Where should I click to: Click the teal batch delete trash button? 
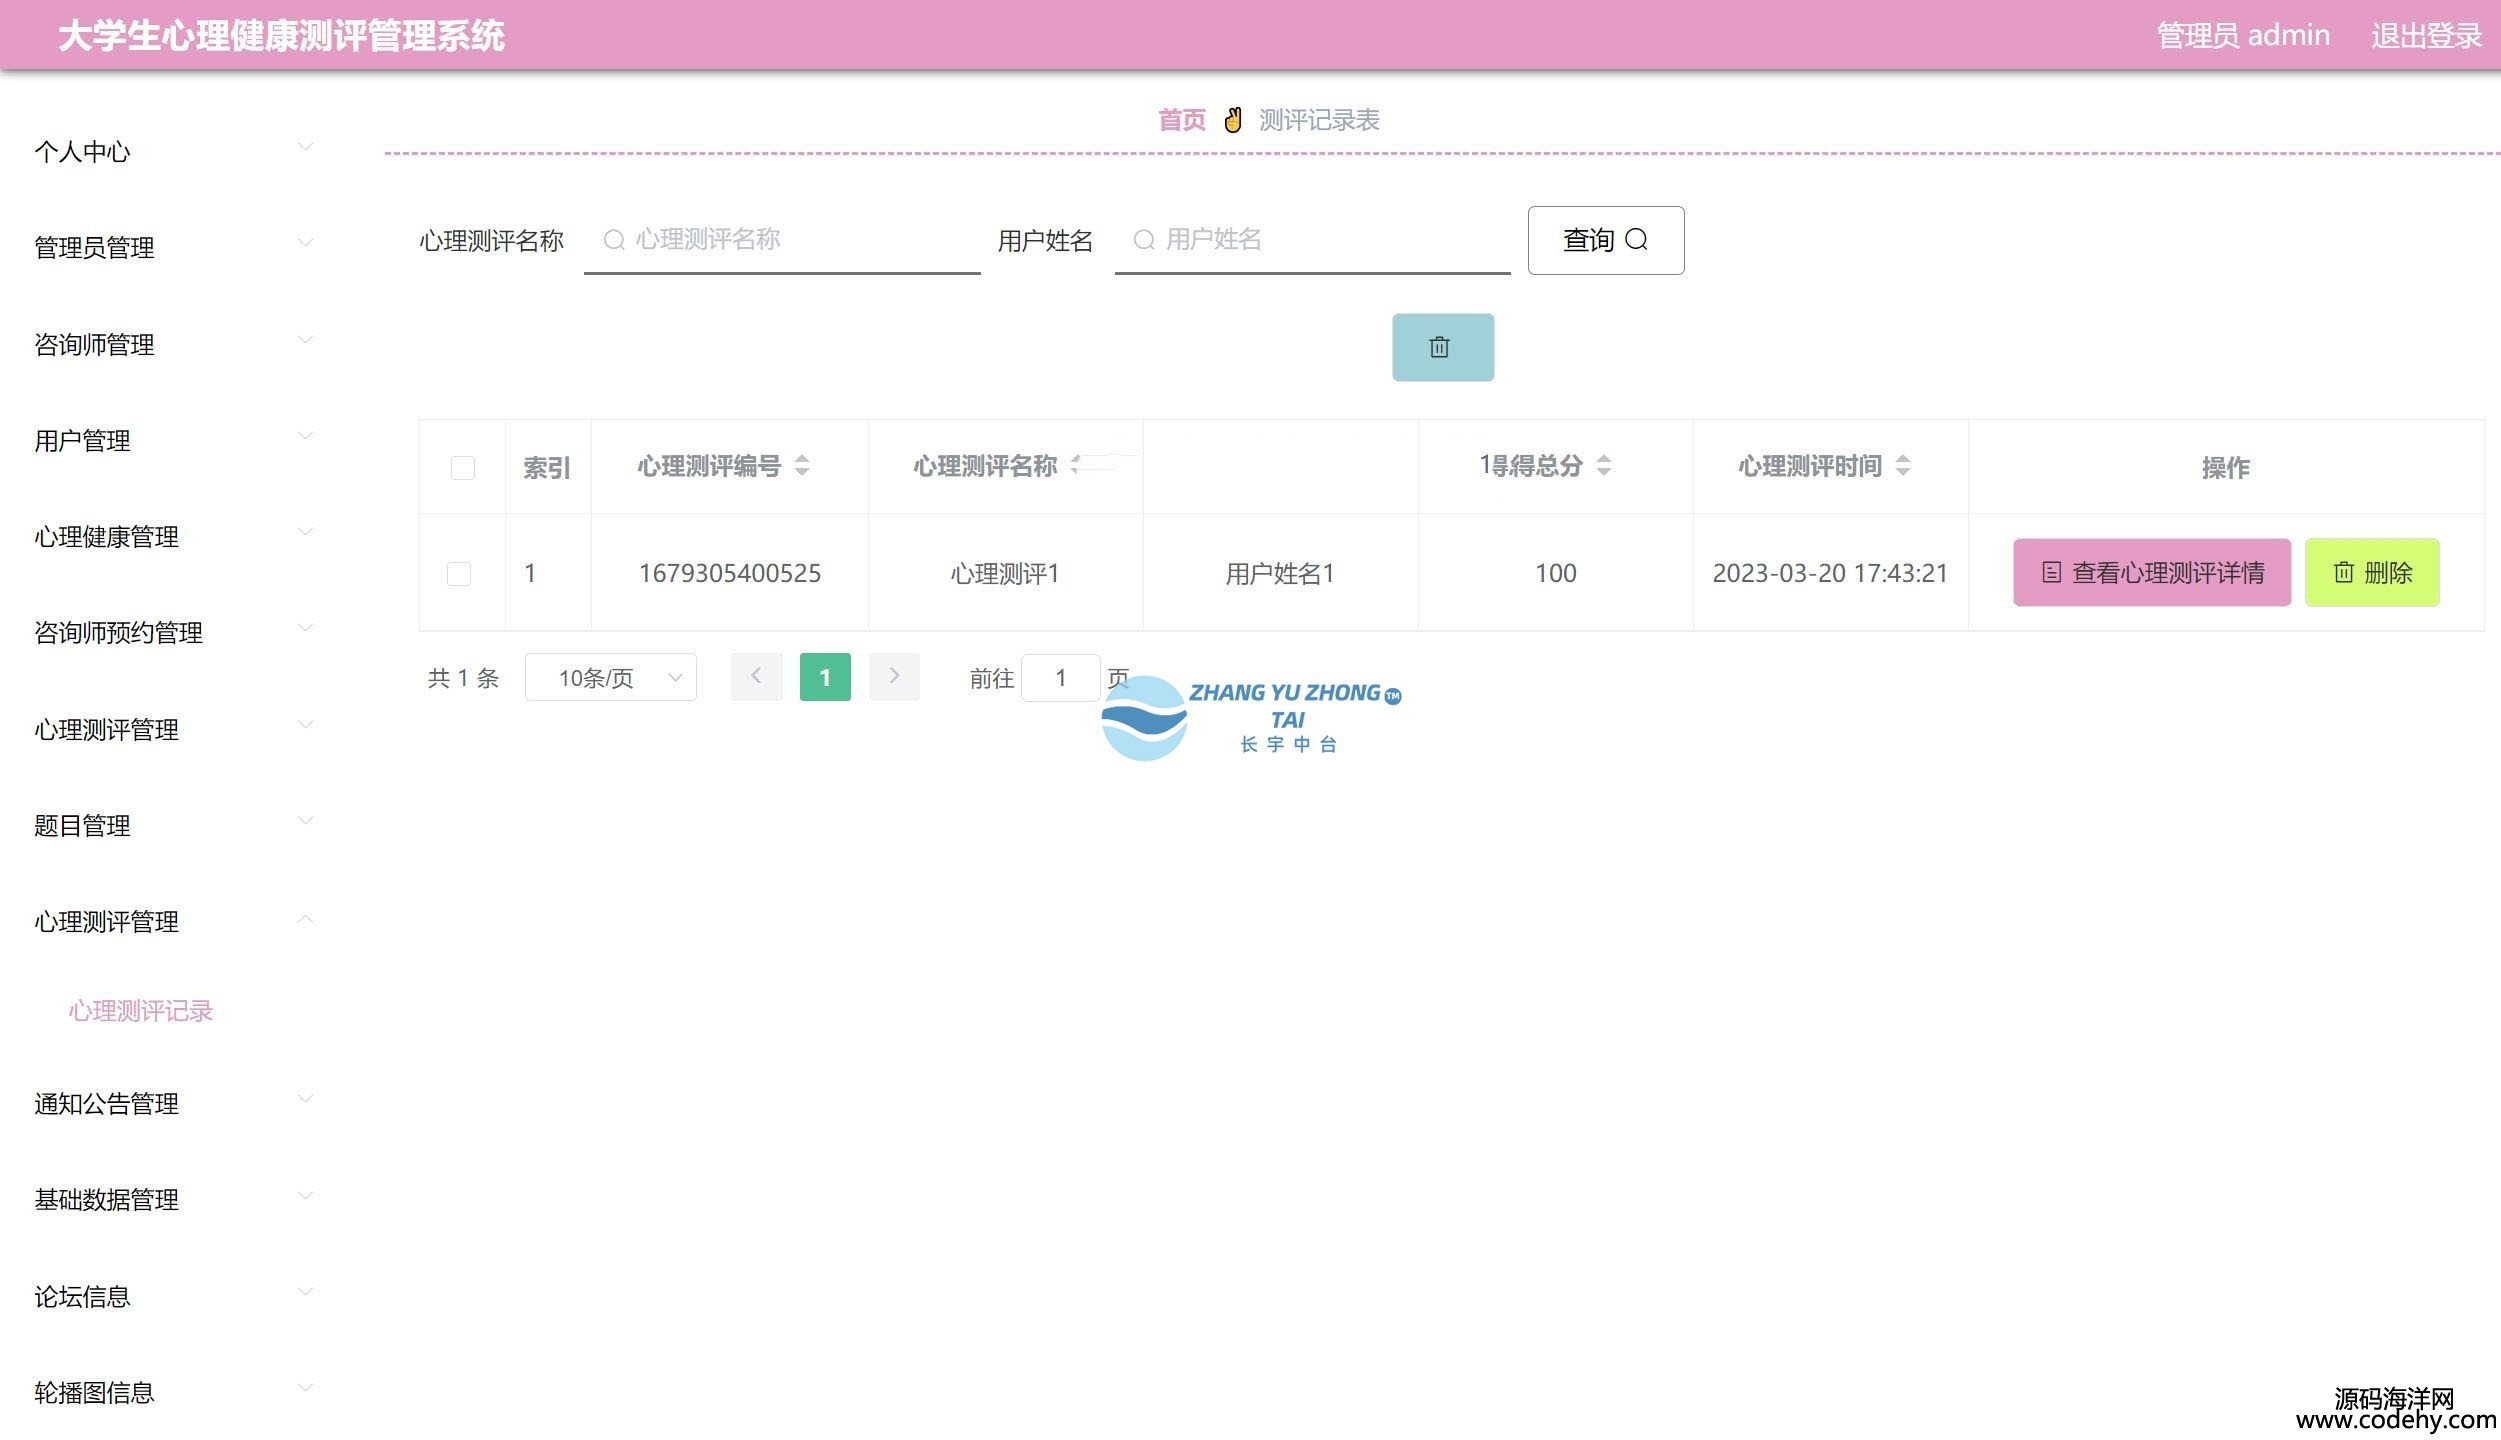coord(1442,347)
